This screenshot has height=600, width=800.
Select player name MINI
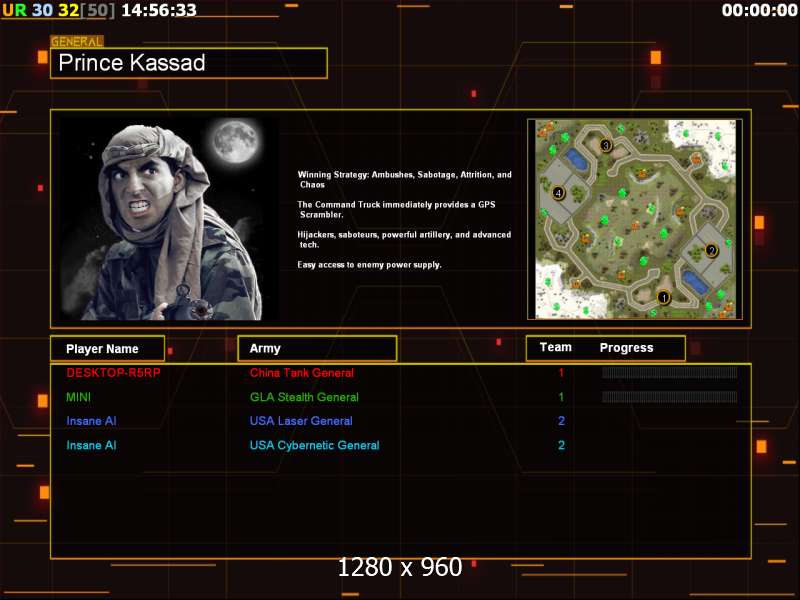[x=79, y=397]
